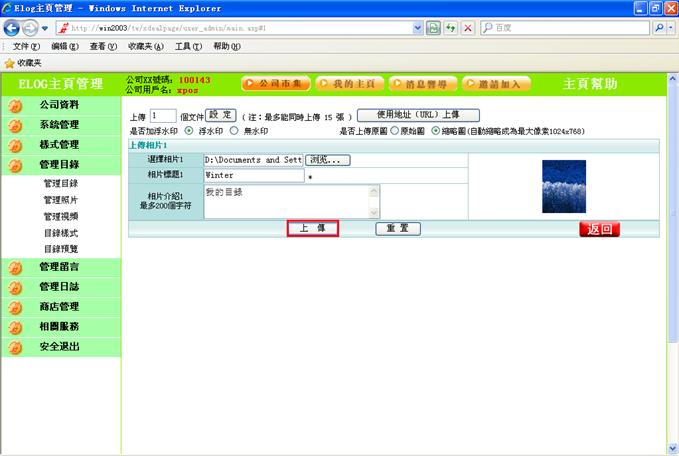Click the 收藏夹 favorites star icon
This screenshot has height=456, width=679.
[x=10, y=62]
